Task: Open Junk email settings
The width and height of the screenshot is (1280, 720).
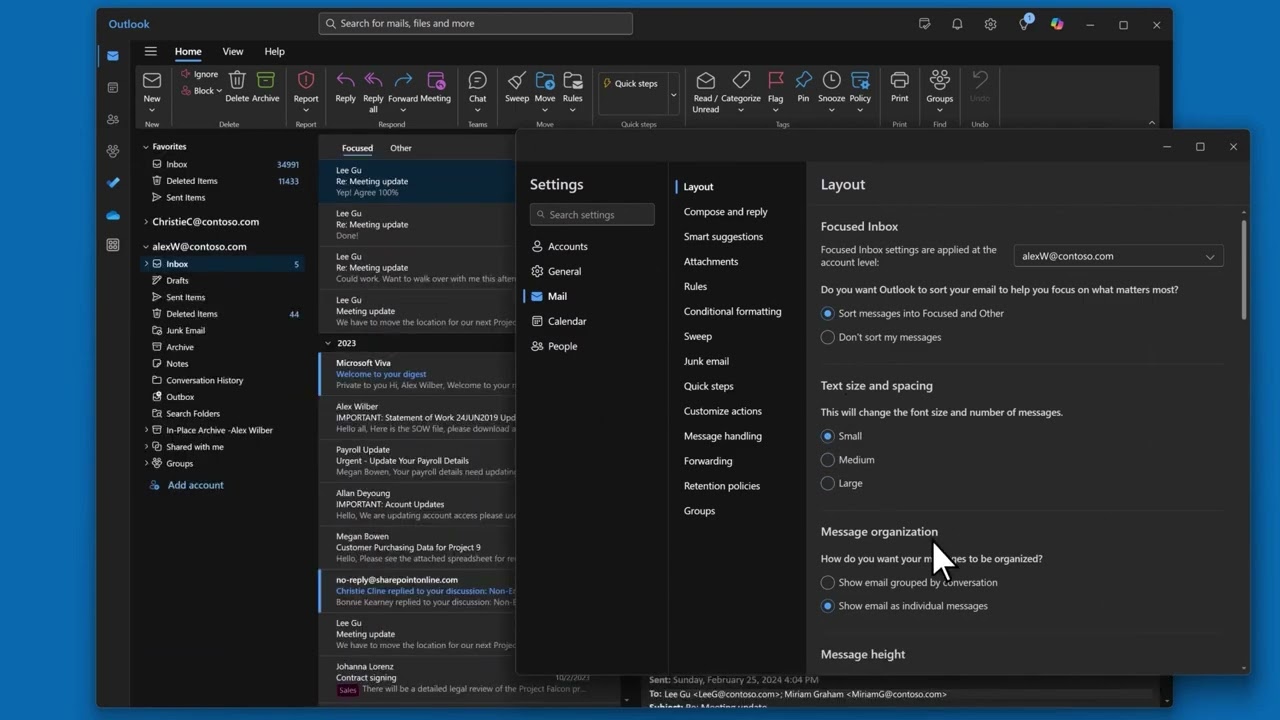Action: point(706,361)
